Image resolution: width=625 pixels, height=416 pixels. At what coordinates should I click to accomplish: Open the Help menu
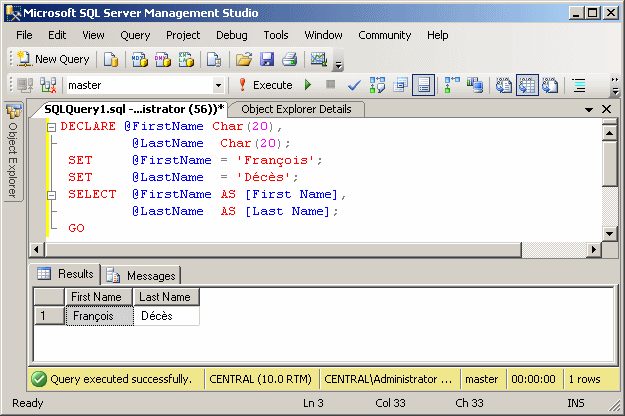438,35
